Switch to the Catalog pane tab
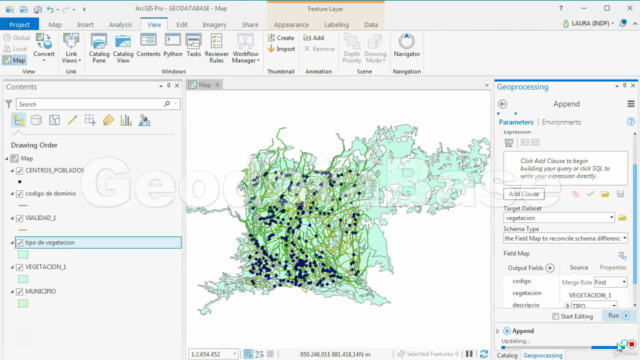The height and width of the screenshot is (360, 640). click(x=507, y=356)
